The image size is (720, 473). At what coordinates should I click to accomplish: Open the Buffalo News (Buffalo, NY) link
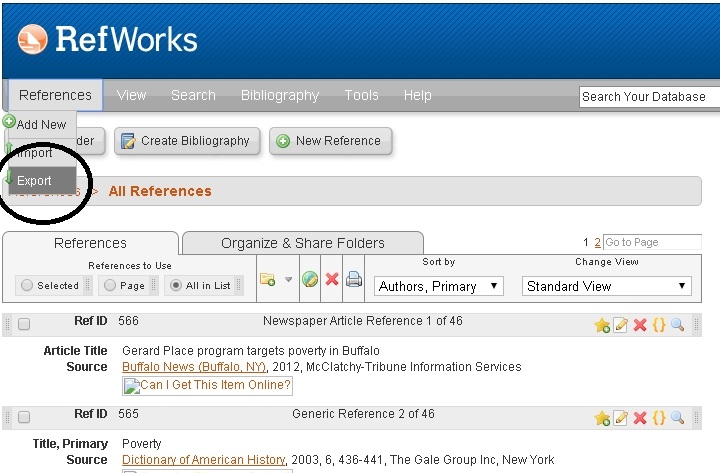coord(194,367)
